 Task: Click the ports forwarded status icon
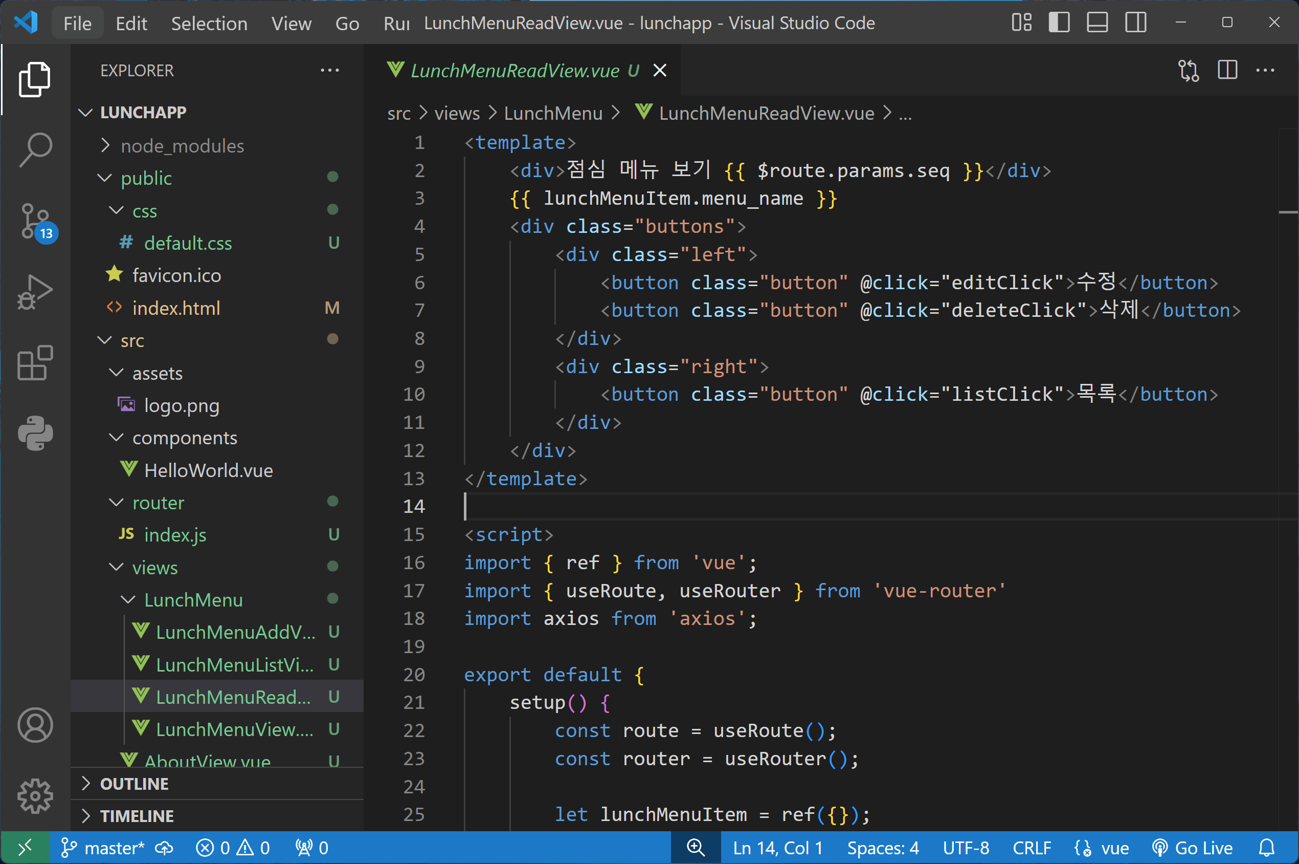[312, 848]
